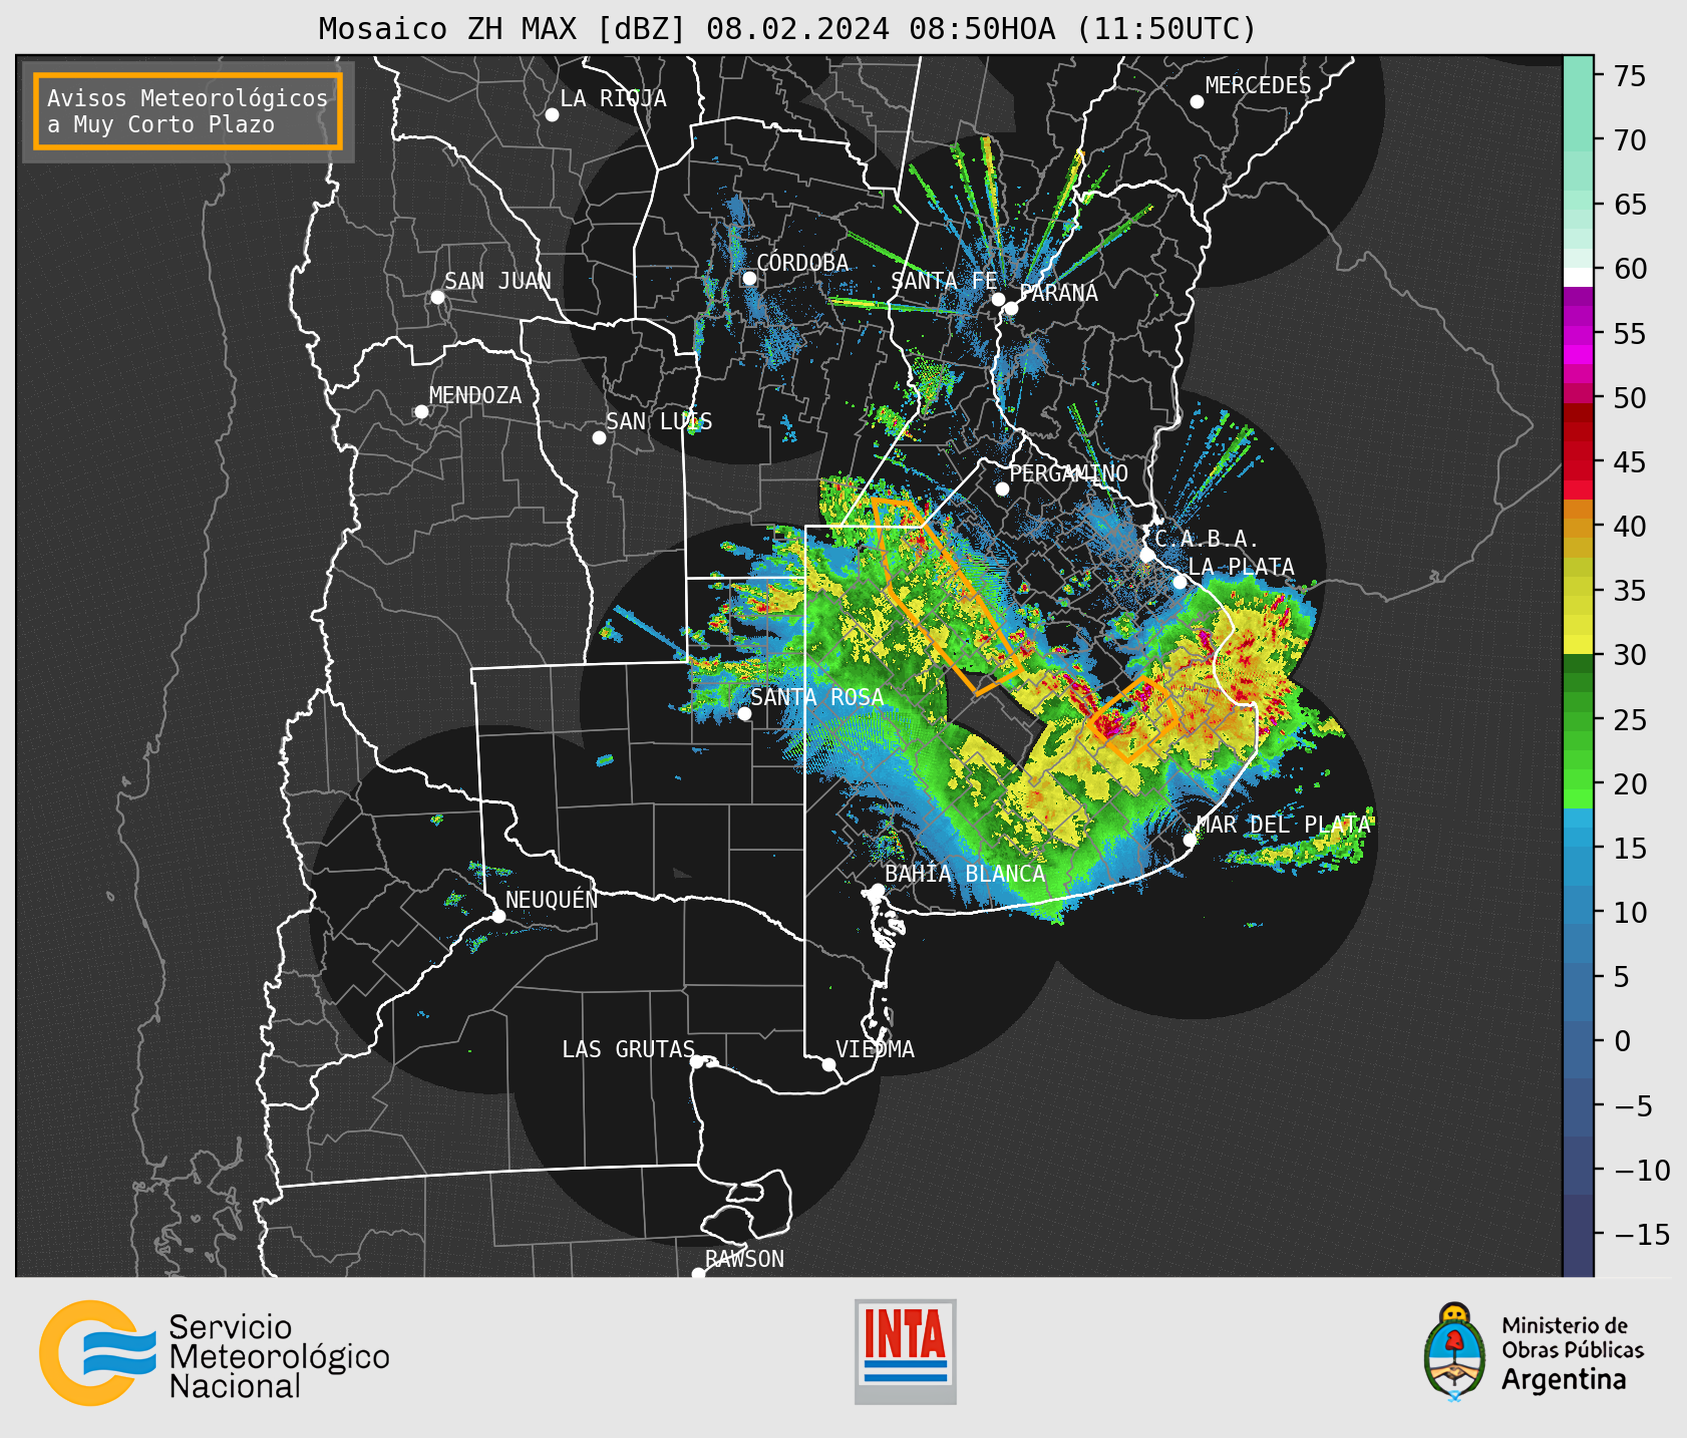1687x1438 pixels.
Task: Click the Bahía Blanca marker dot
Action: [877, 890]
